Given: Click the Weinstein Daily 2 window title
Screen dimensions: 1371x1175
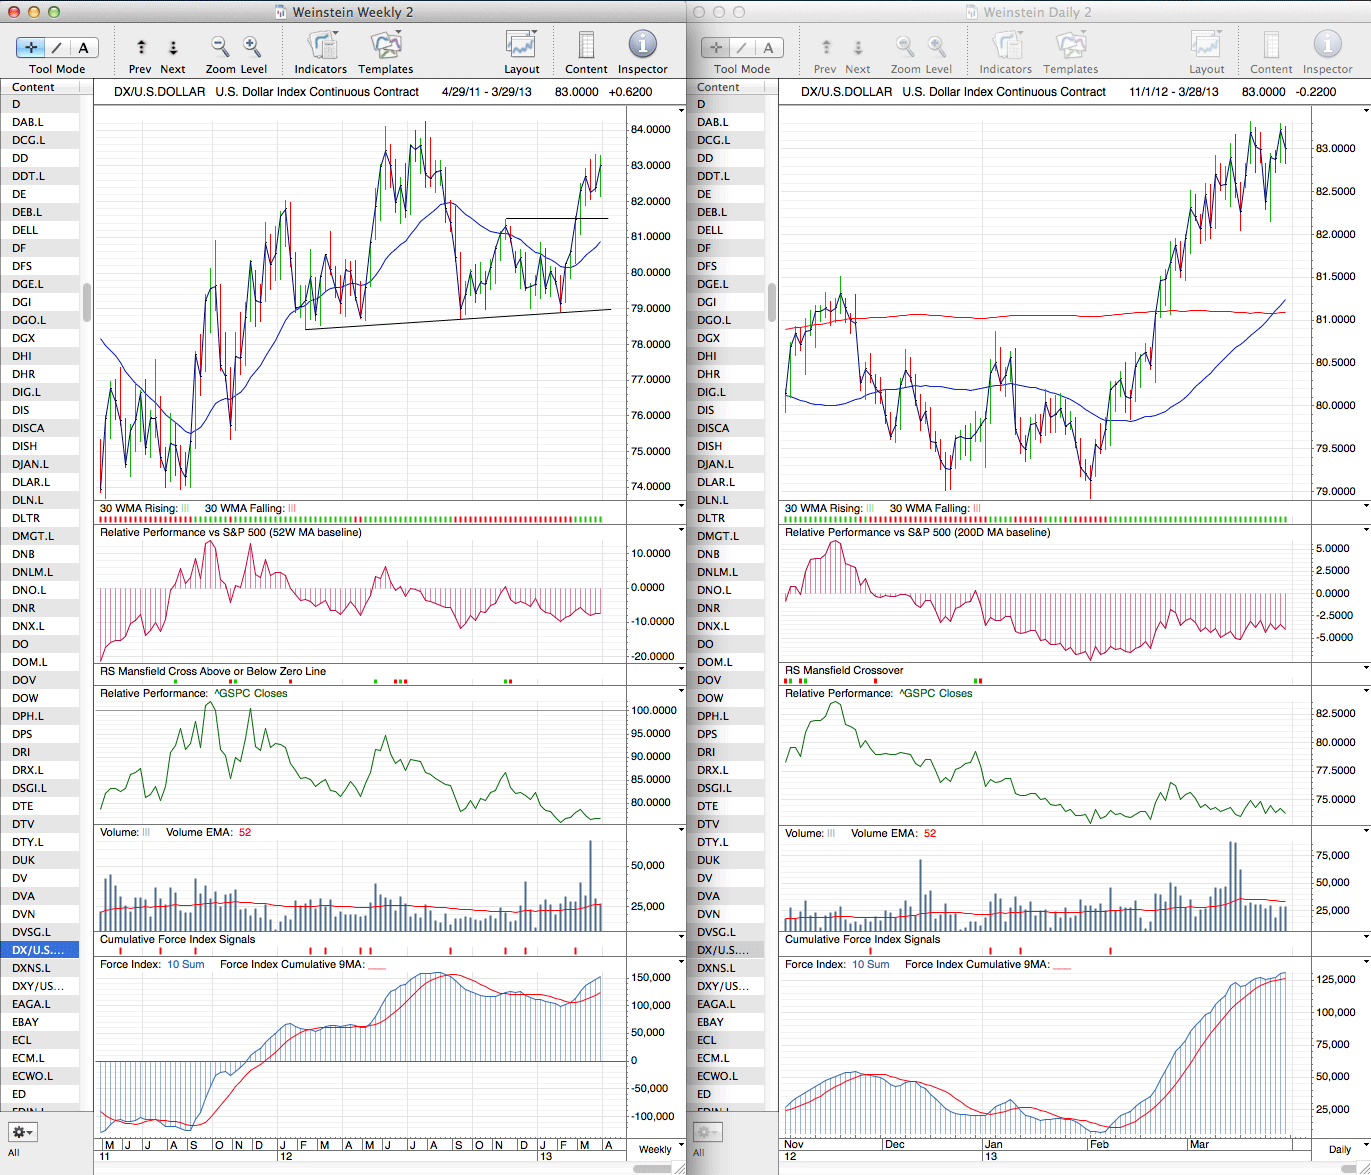Looking at the screenshot, I should click(1037, 12).
